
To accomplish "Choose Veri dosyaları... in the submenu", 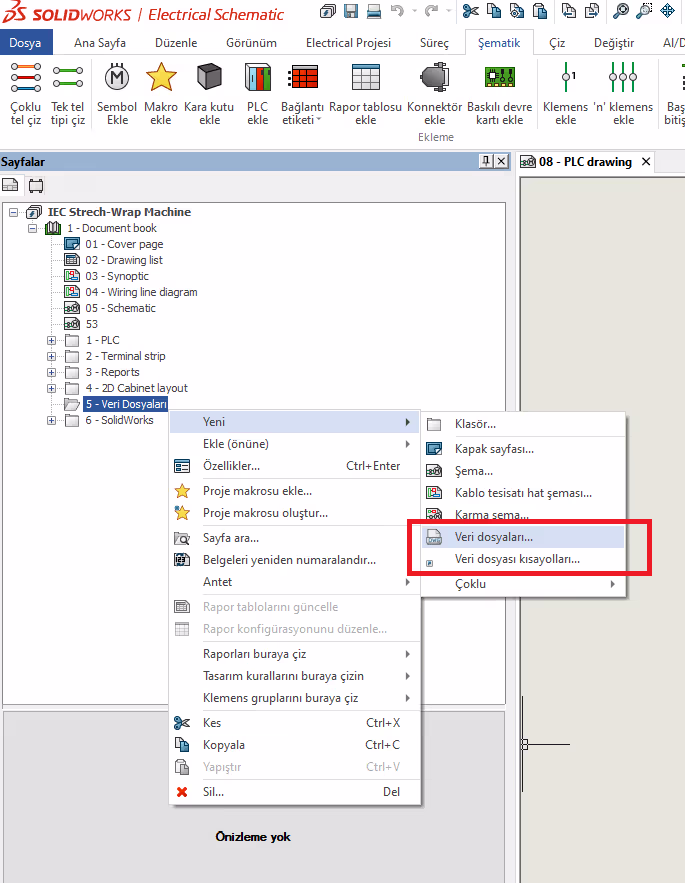I will pyautogui.click(x=523, y=537).
